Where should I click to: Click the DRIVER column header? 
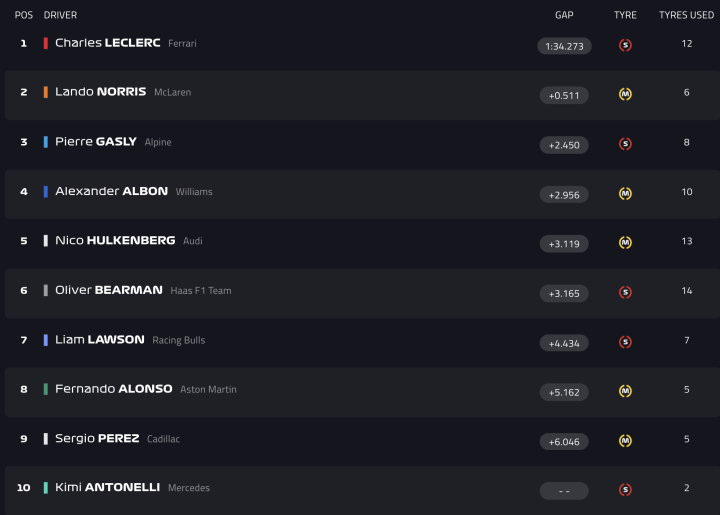click(60, 15)
